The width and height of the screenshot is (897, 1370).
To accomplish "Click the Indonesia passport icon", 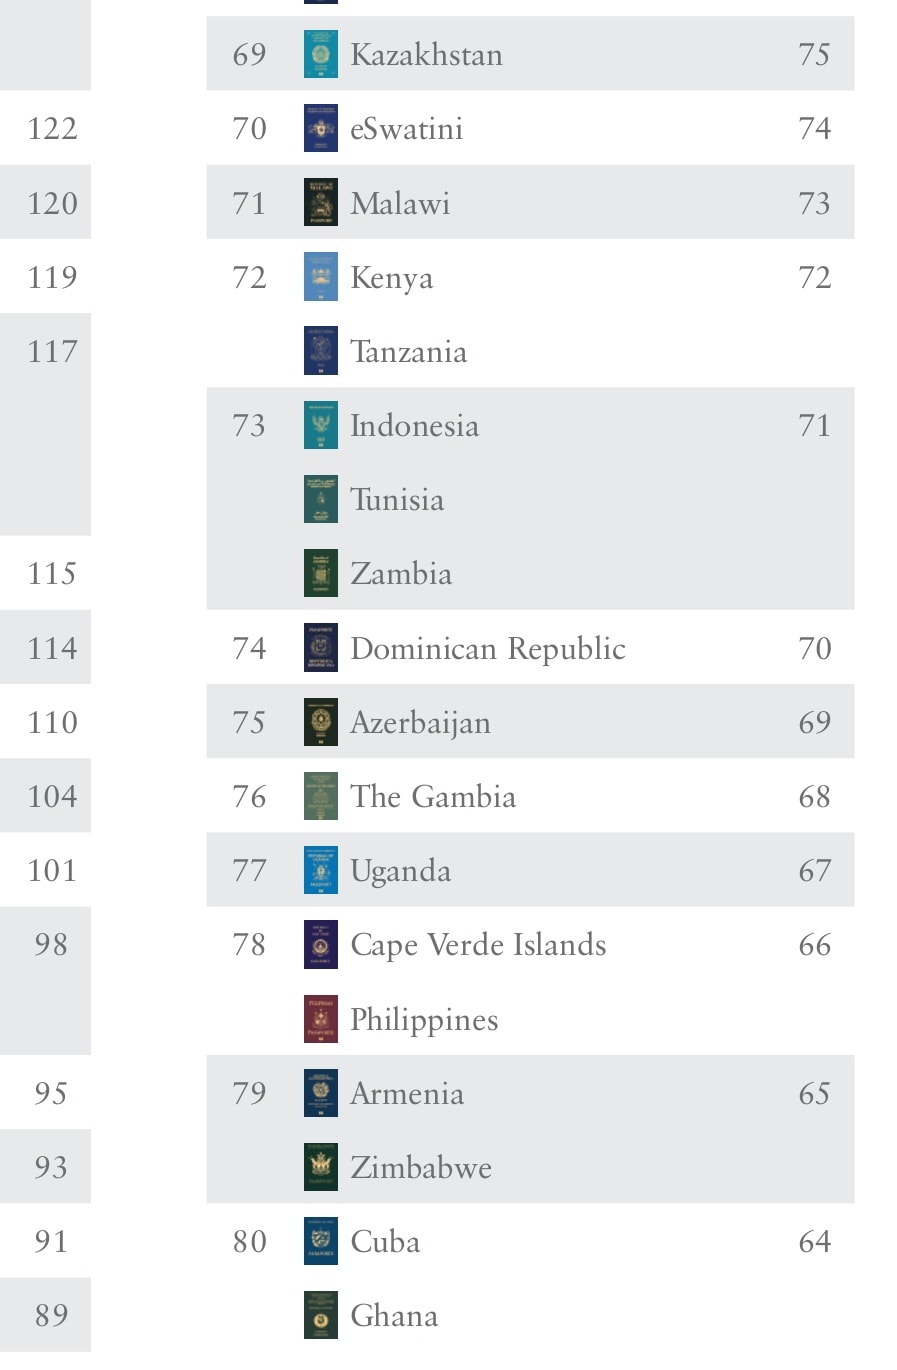I will (x=321, y=425).
